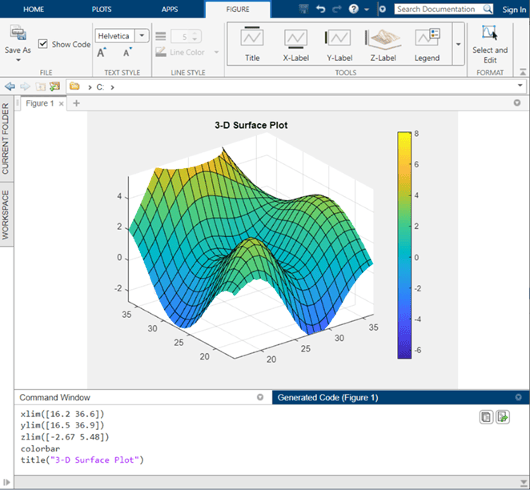Click the 3-D Surface Plot title
Screen dimensions: 530x490
251,125
